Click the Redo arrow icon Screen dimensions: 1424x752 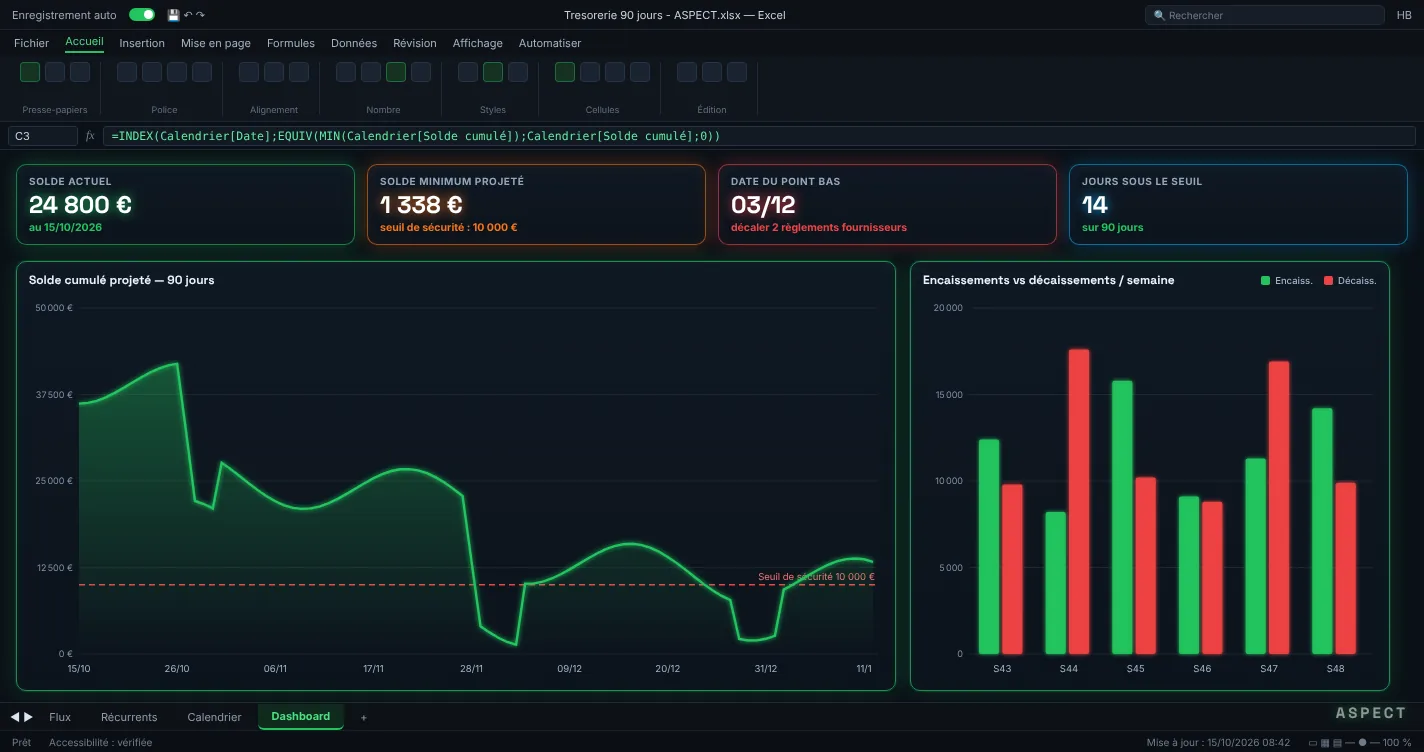point(200,15)
